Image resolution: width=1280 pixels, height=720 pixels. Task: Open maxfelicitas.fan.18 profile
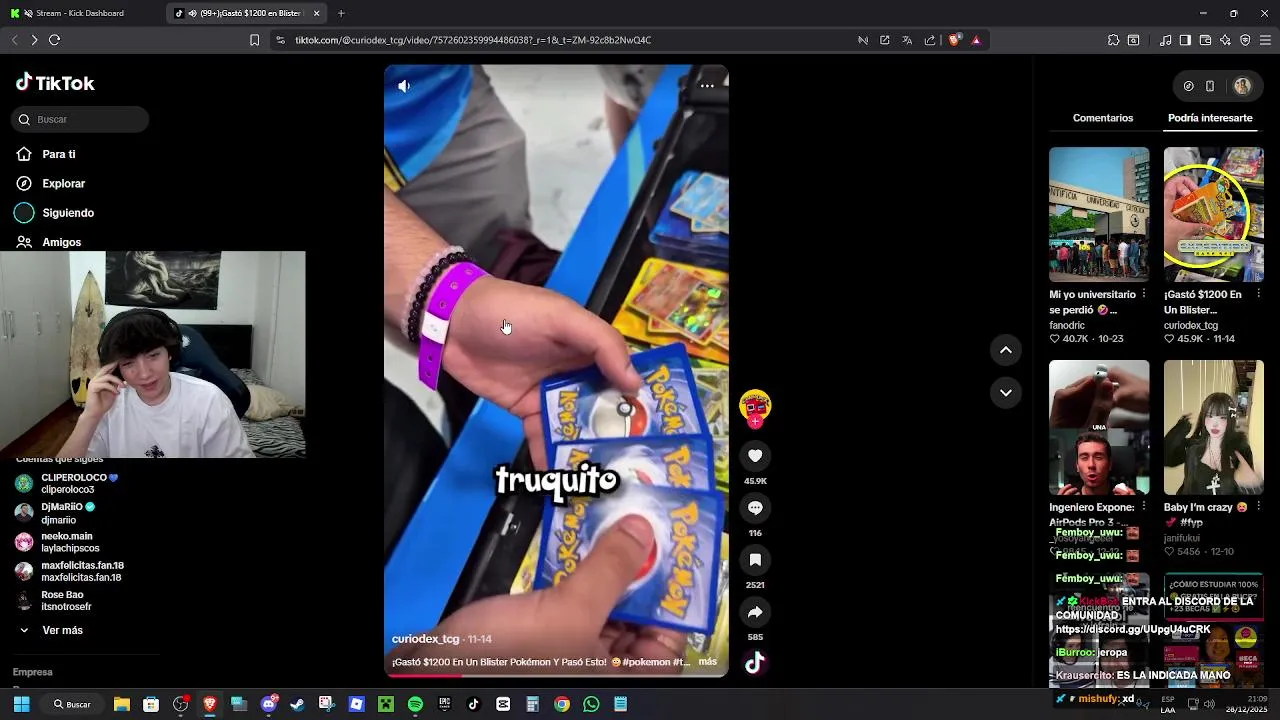tap(80, 572)
